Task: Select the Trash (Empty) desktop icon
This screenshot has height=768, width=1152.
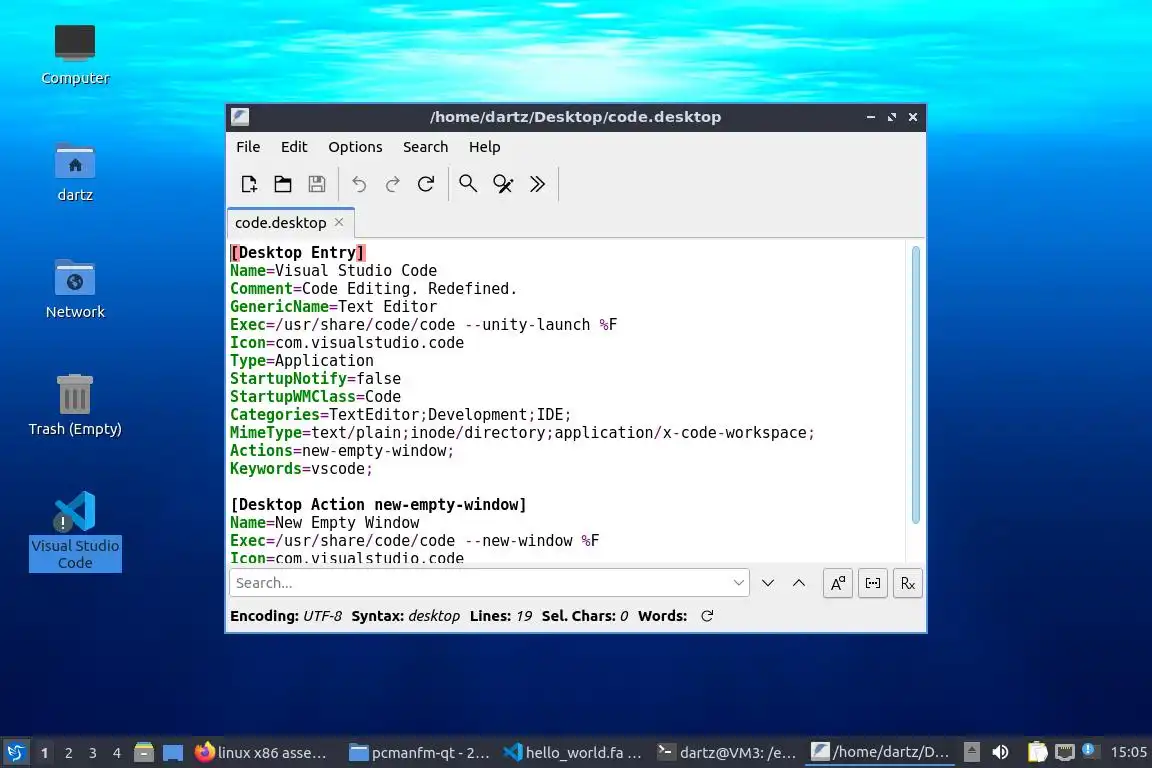Action: (75, 406)
